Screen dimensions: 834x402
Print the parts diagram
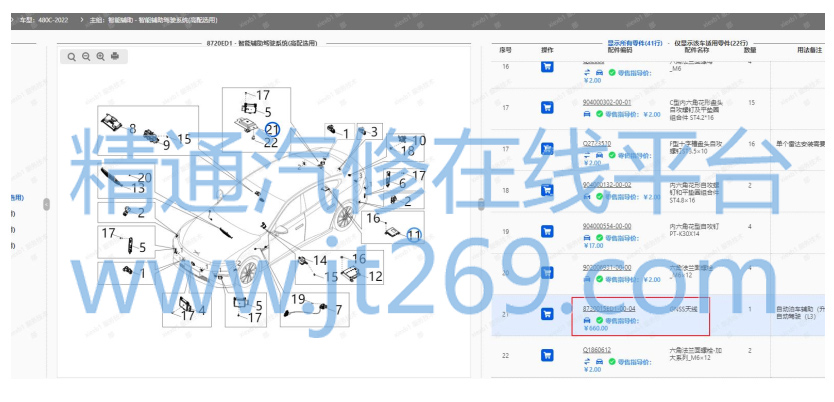tap(115, 56)
